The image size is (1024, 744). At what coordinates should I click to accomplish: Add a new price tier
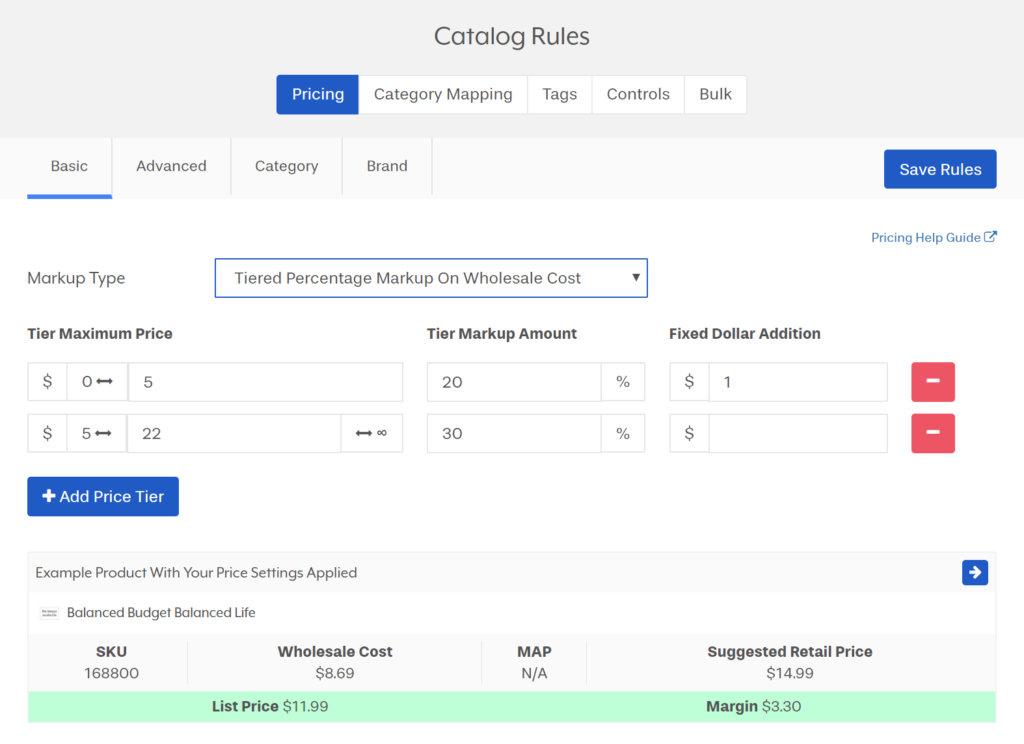tap(103, 496)
